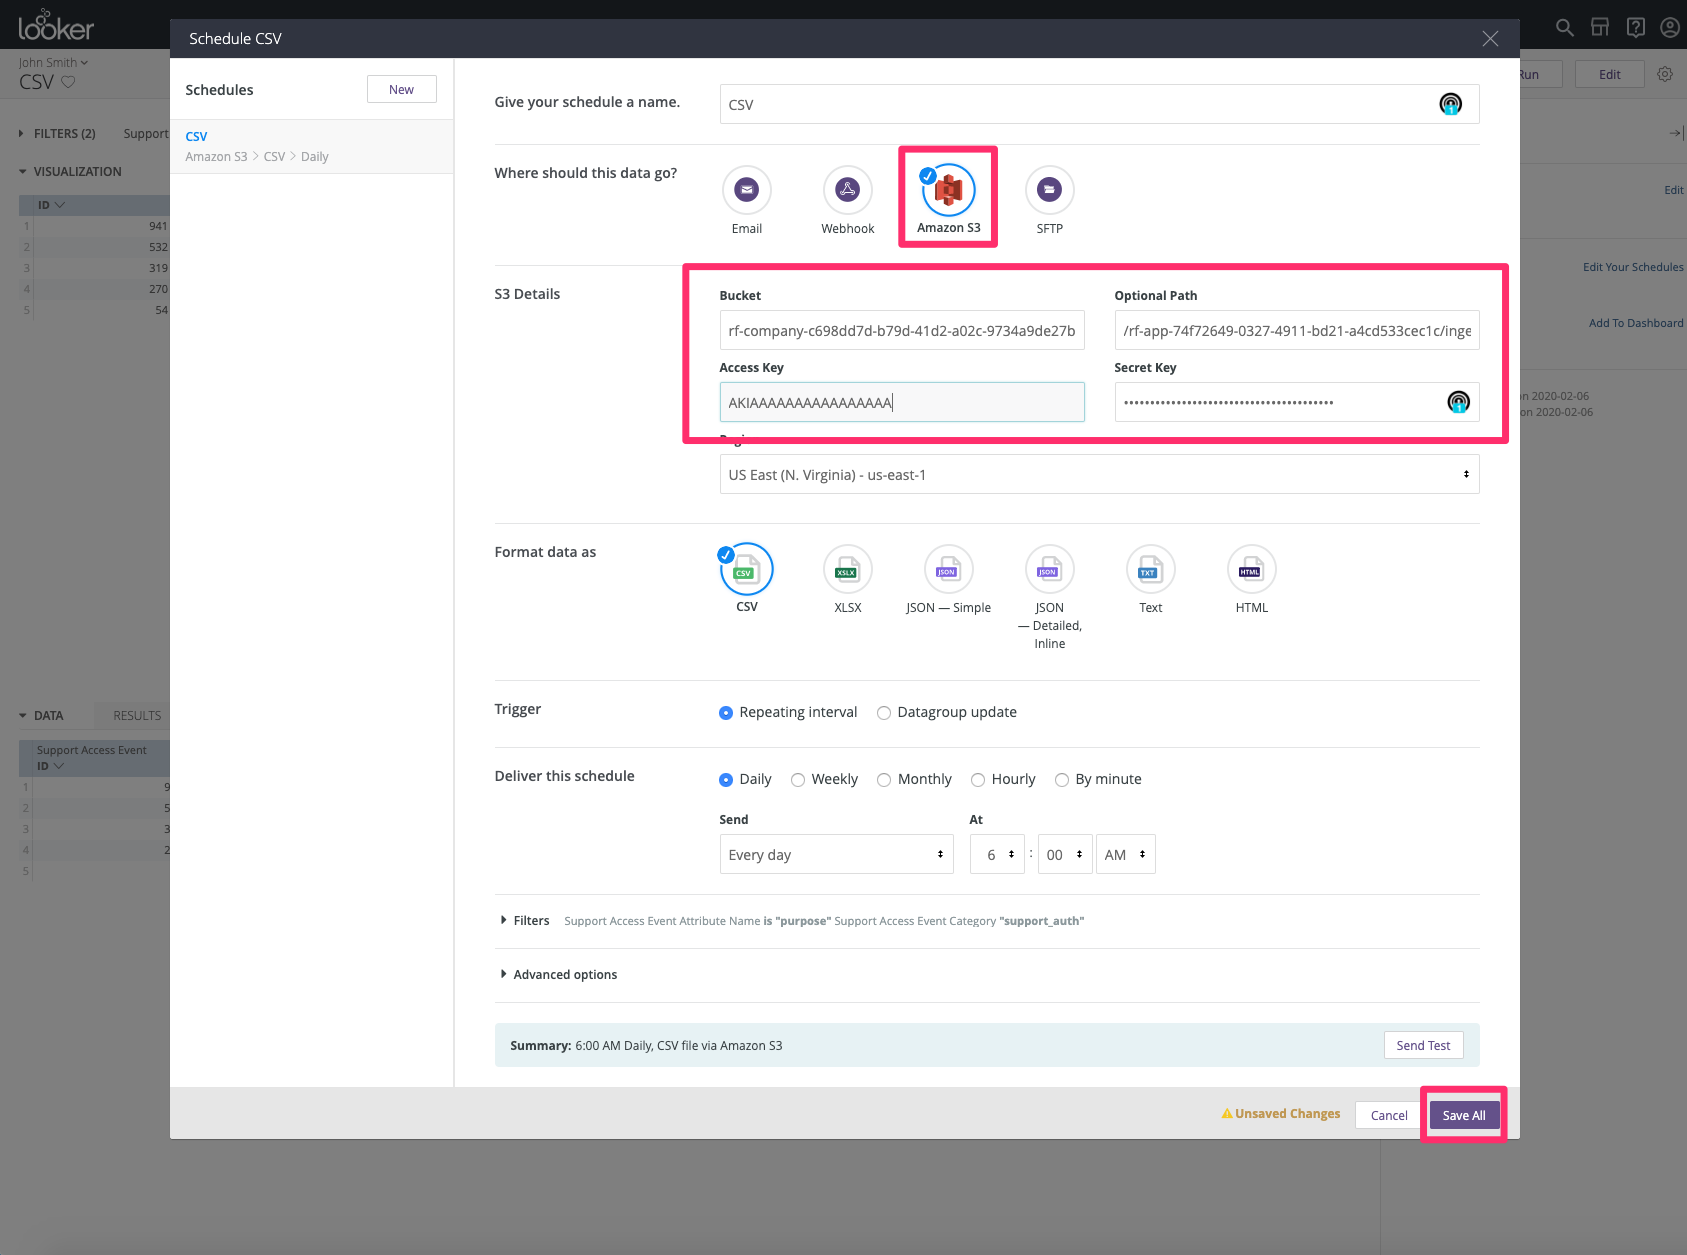Viewport: 1687px width, 1255px height.
Task: Choose HTML format icon
Action: tap(1251, 569)
